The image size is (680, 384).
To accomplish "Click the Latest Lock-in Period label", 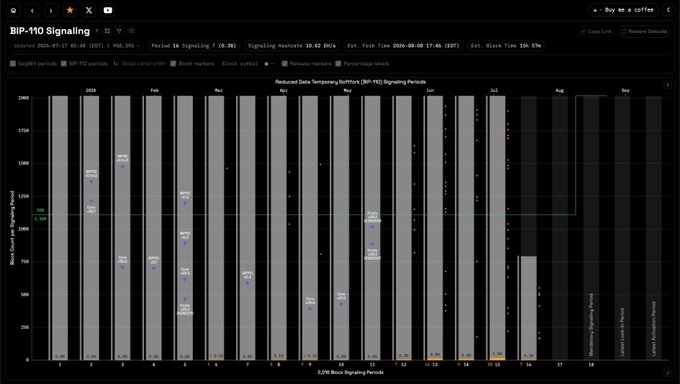I will [622, 332].
